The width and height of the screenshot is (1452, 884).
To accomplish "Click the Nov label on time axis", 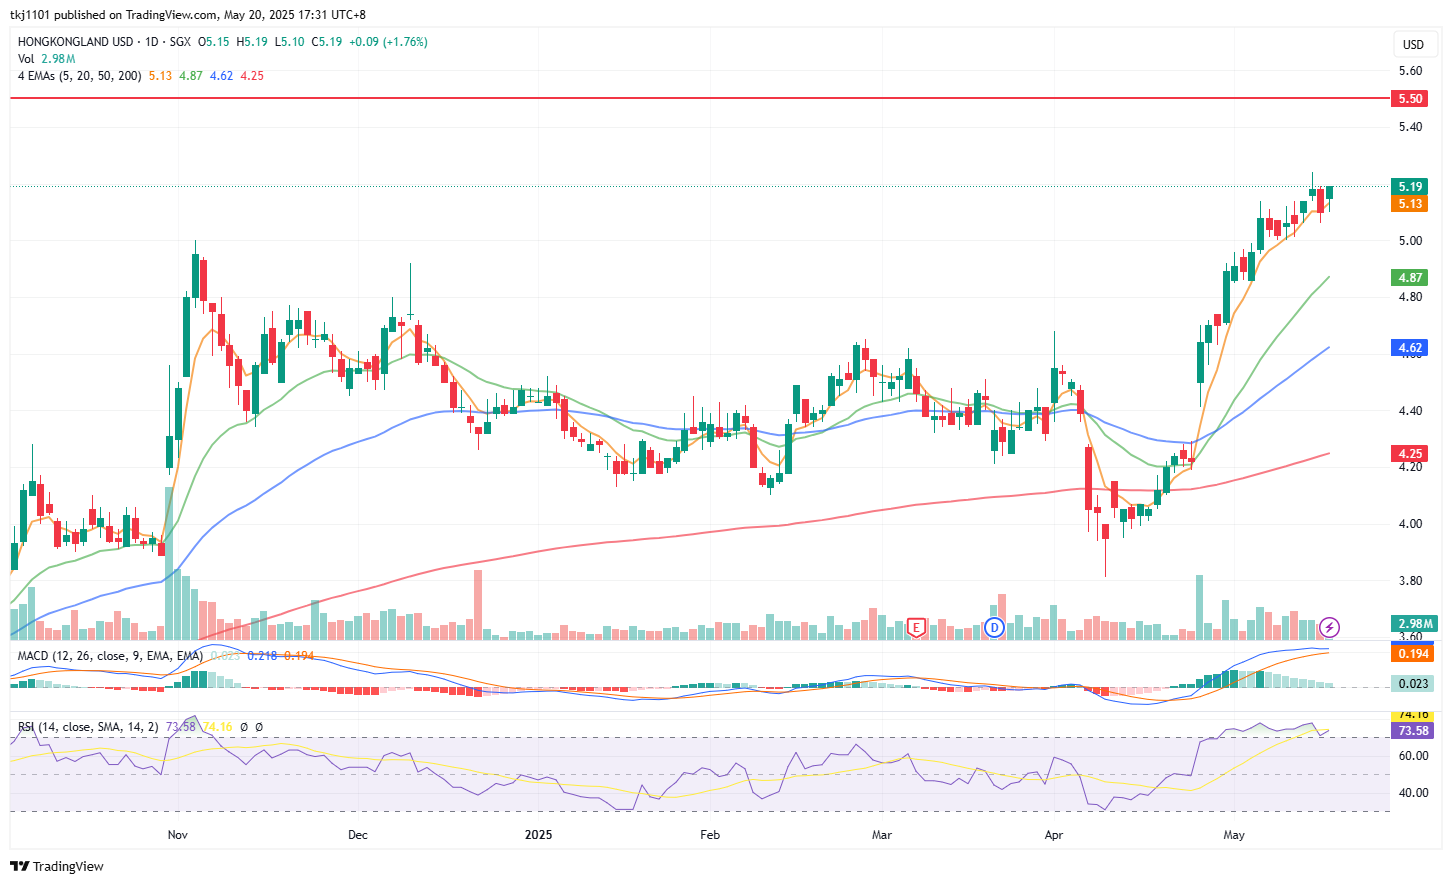I will point(178,835).
